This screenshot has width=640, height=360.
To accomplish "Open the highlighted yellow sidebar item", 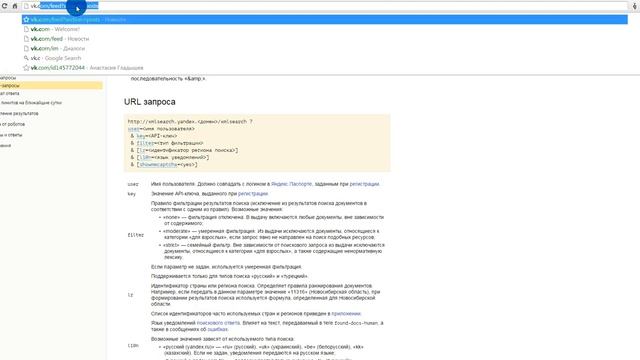I will 51,86.
